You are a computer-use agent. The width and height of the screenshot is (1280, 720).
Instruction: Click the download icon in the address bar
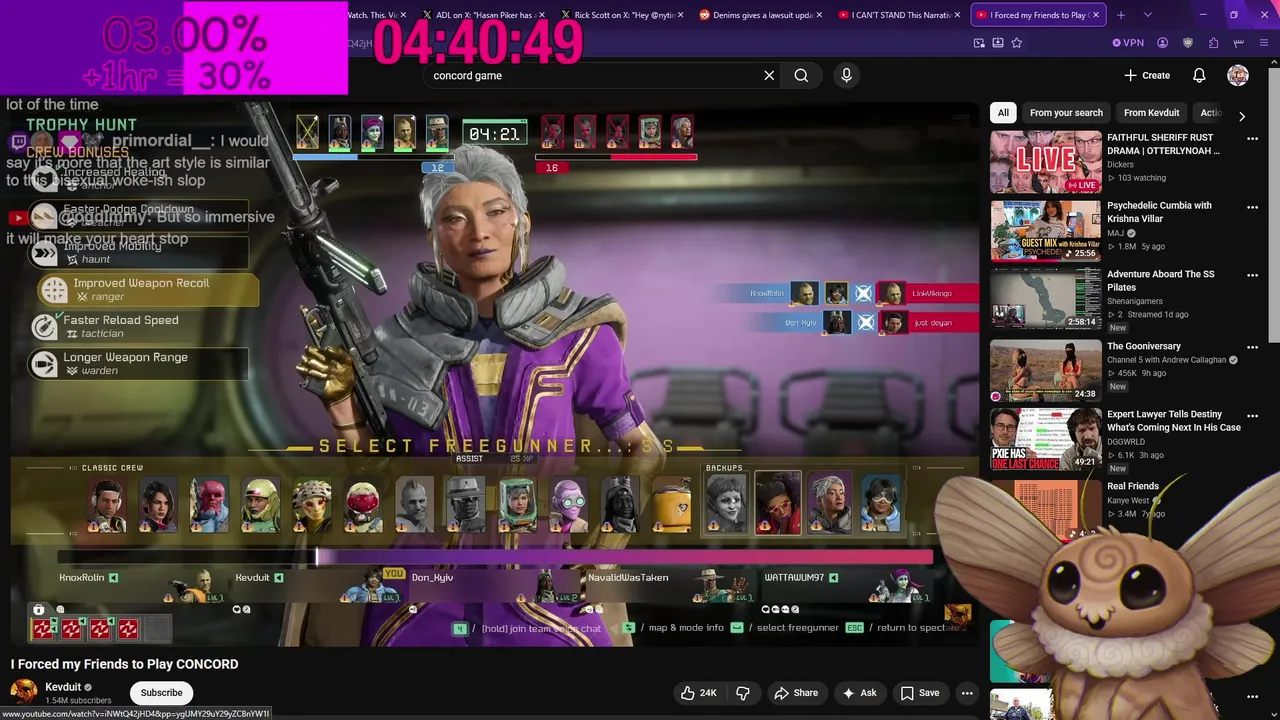pyautogui.click(x=998, y=43)
